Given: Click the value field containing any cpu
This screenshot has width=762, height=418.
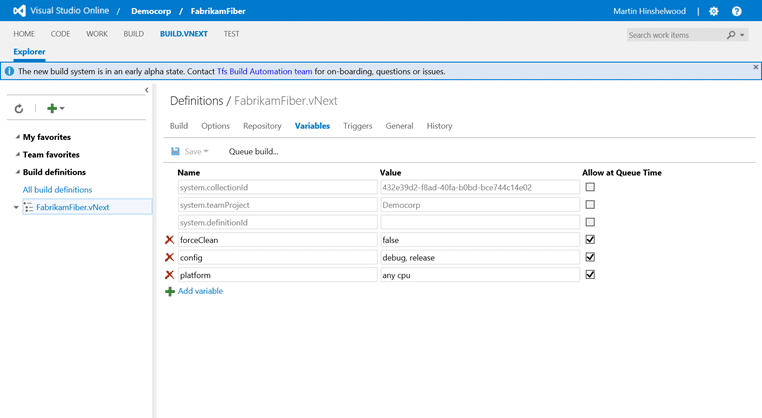Looking at the screenshot, I should coord(480,275).
